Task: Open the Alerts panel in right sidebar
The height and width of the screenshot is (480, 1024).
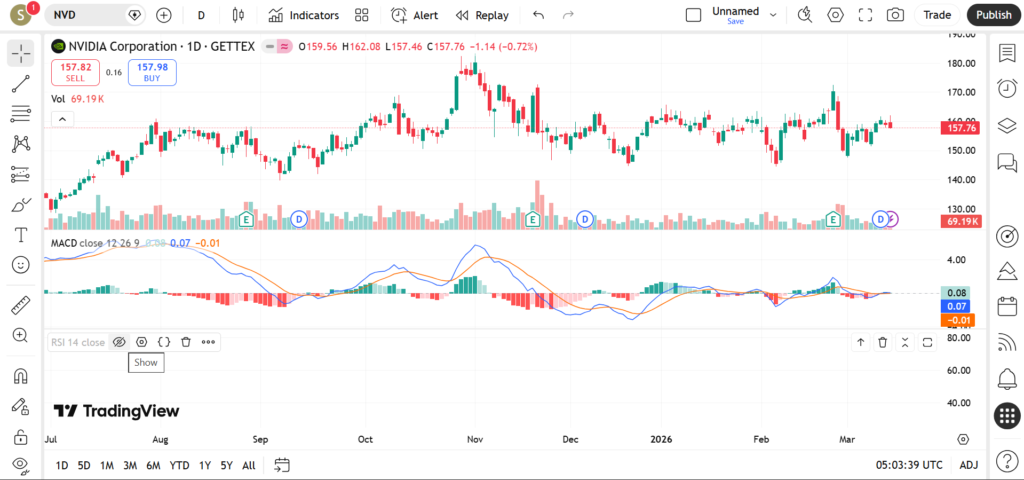Action: [1007, 88]
